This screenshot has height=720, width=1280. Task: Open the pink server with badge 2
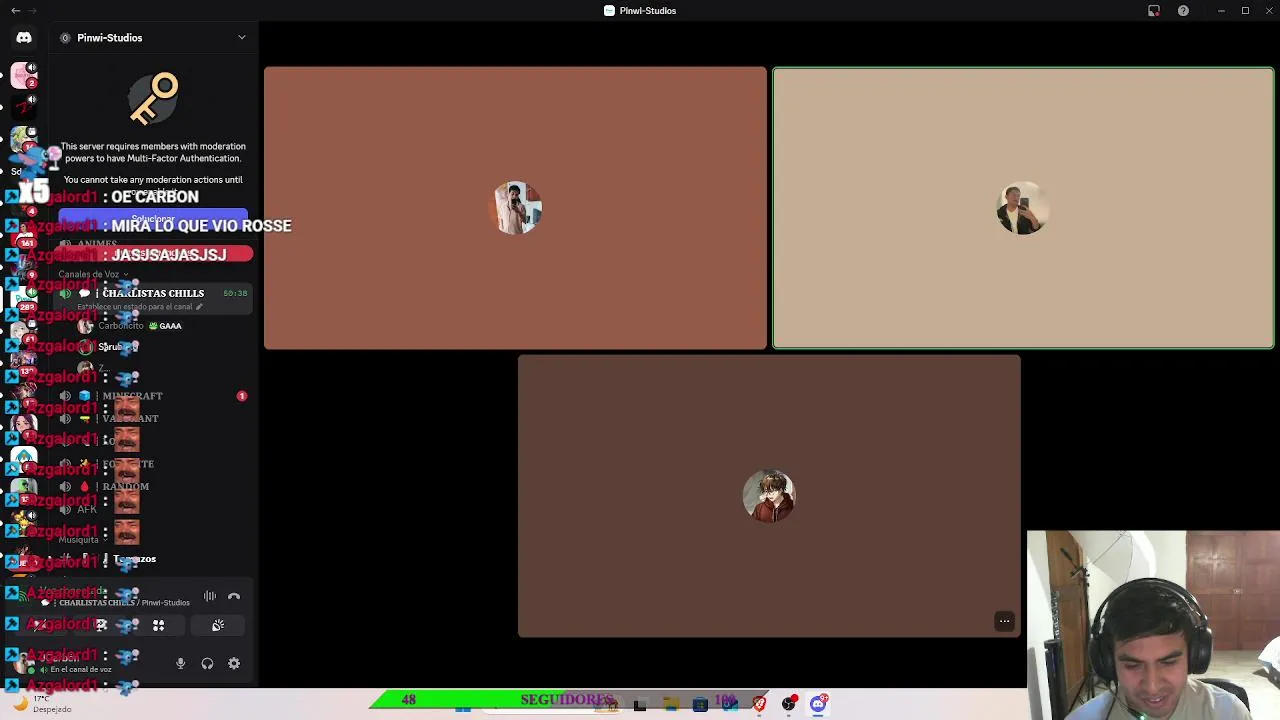tap(24, 76)
